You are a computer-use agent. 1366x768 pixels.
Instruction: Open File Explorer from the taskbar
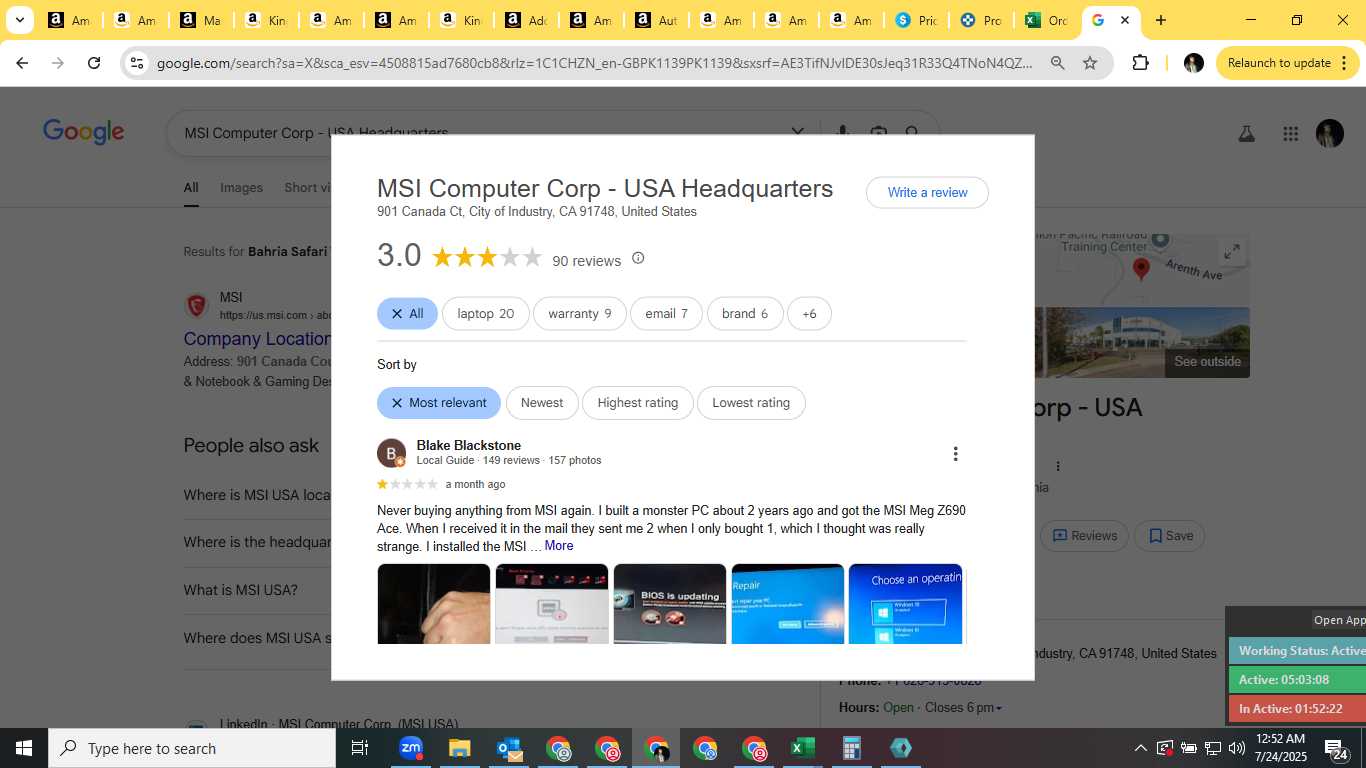click(x=459, y=748)
